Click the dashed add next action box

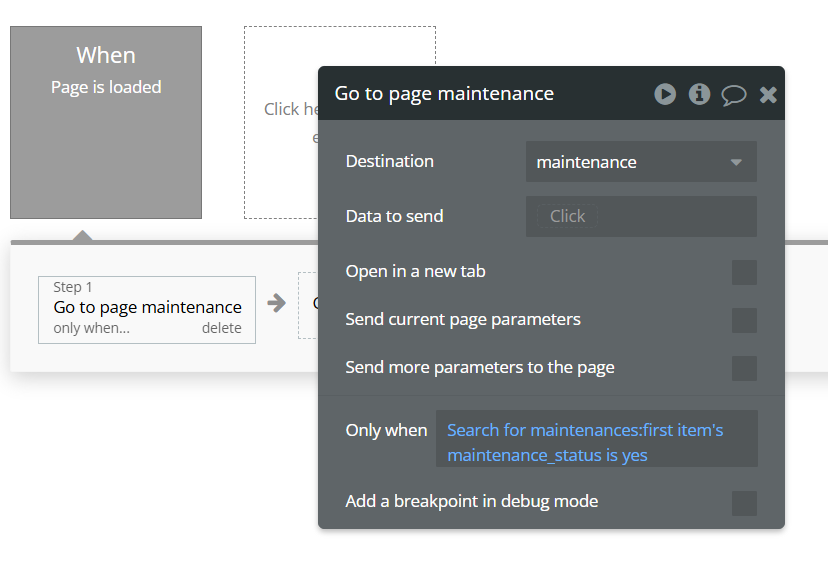(308, 304)
